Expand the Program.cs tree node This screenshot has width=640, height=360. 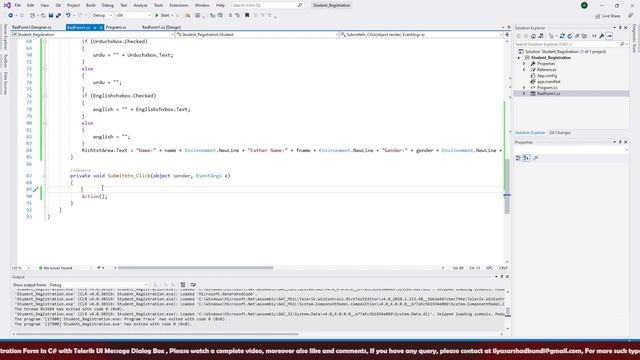point(524,88)
